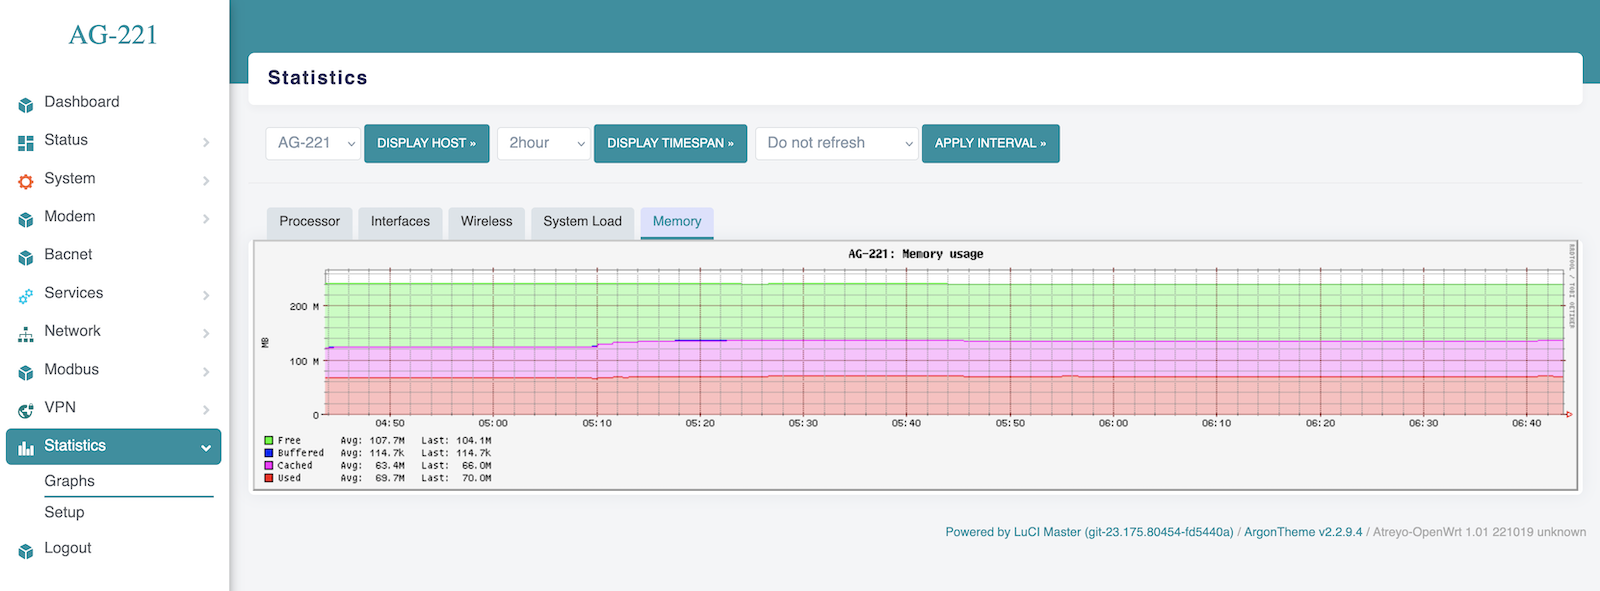Expand the Modbus submenu arrow
This screenshot has width=1600, height=591.
(206, 372)
